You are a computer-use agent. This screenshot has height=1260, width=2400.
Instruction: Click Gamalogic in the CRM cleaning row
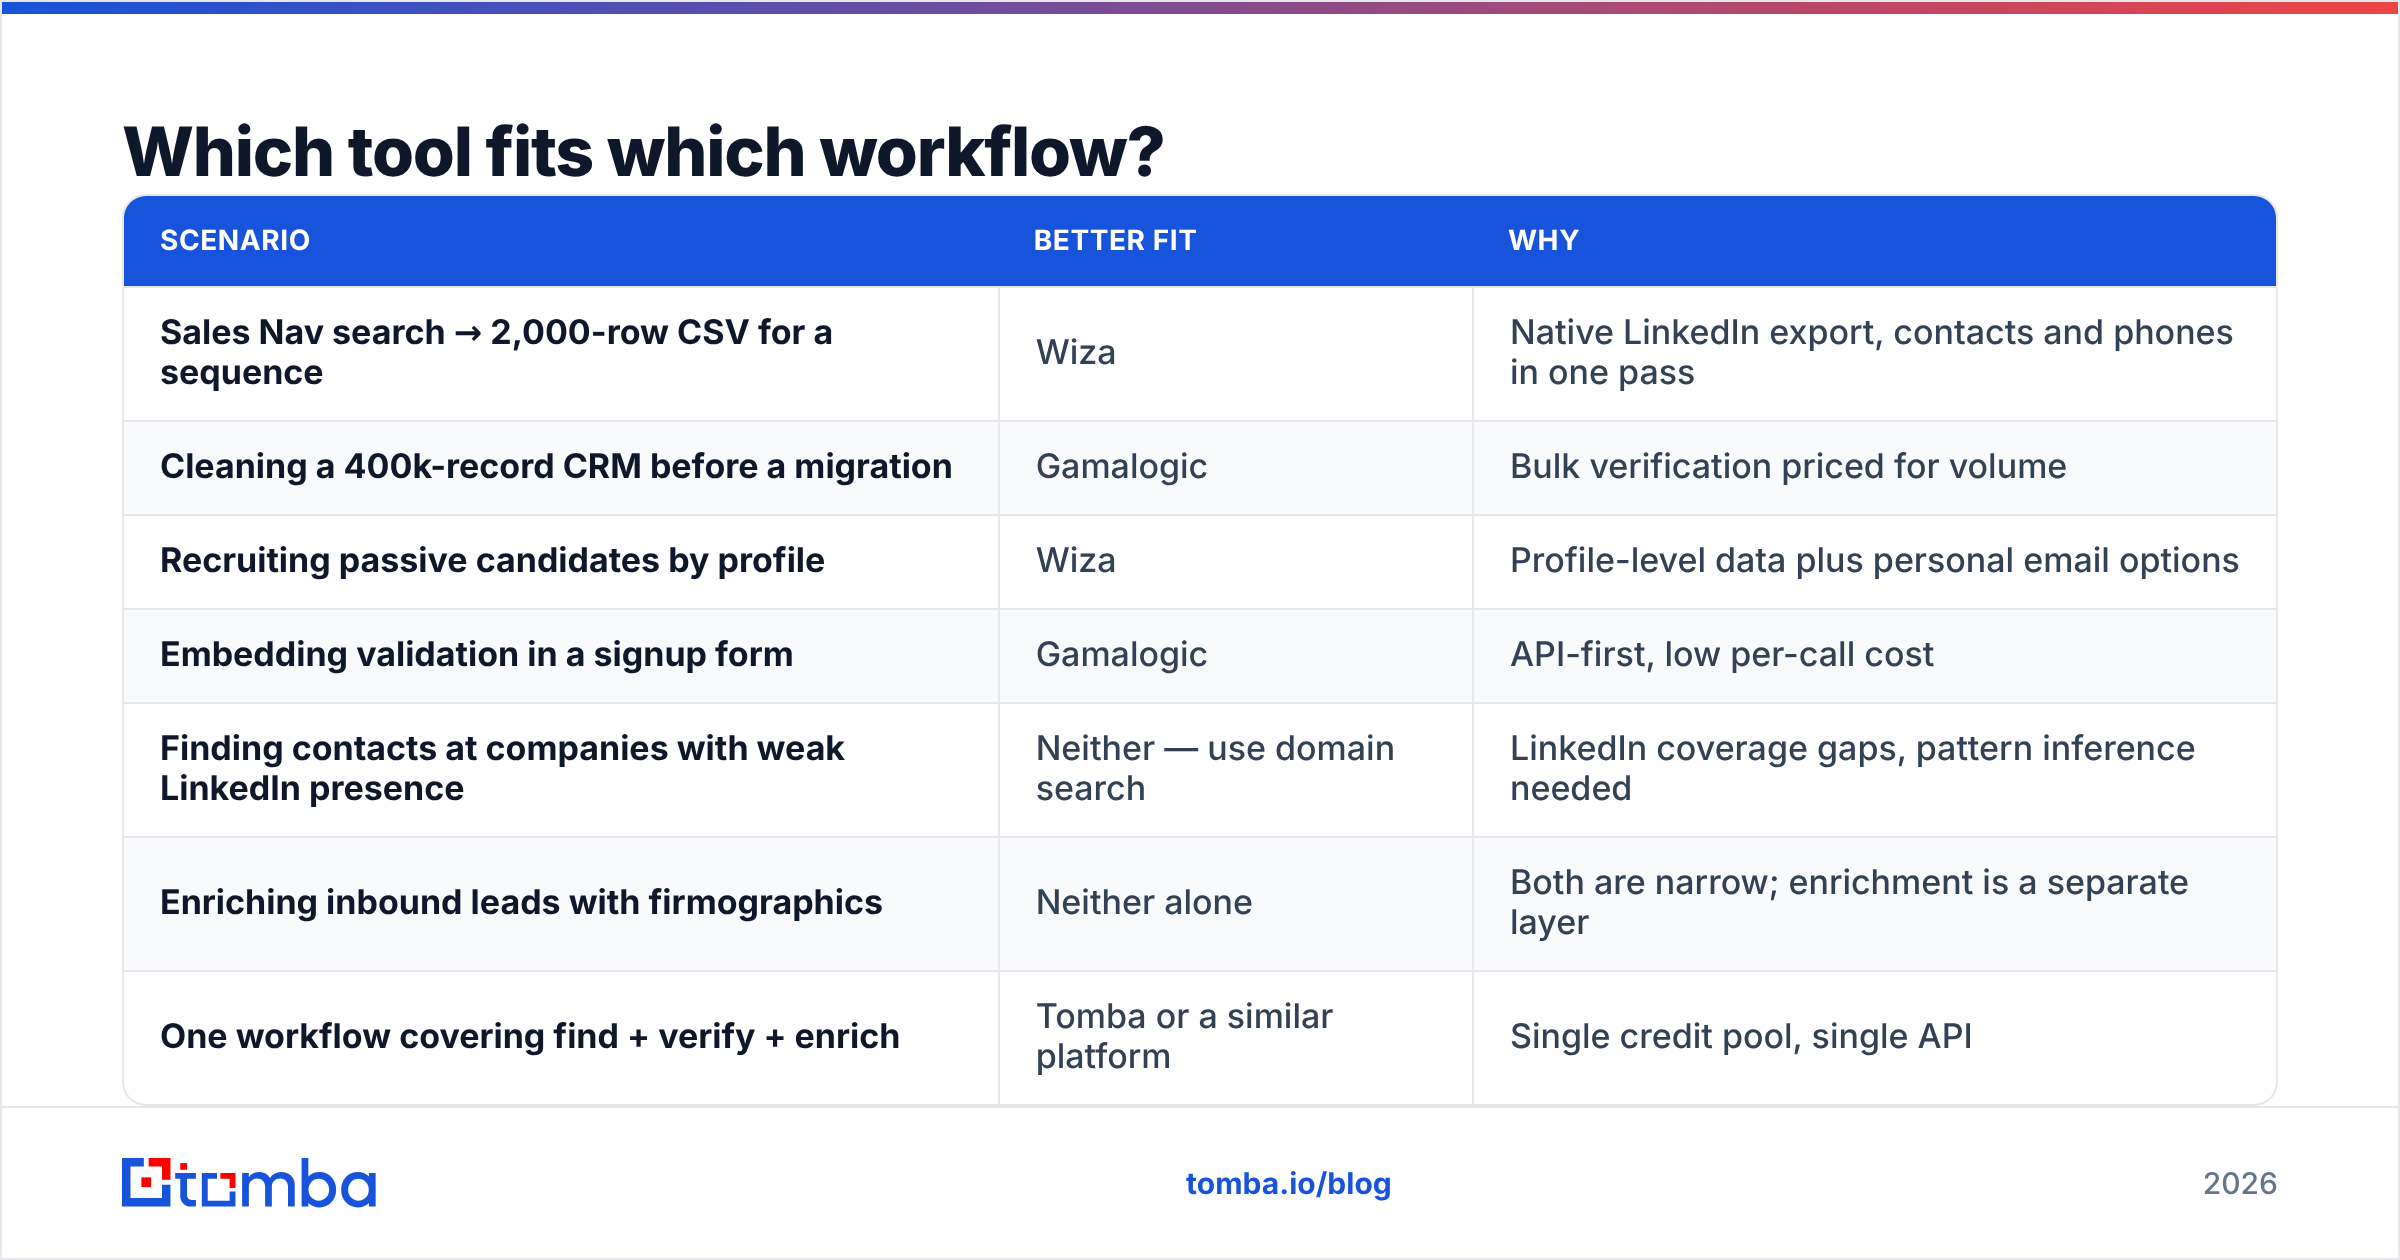pos(1122,467)
